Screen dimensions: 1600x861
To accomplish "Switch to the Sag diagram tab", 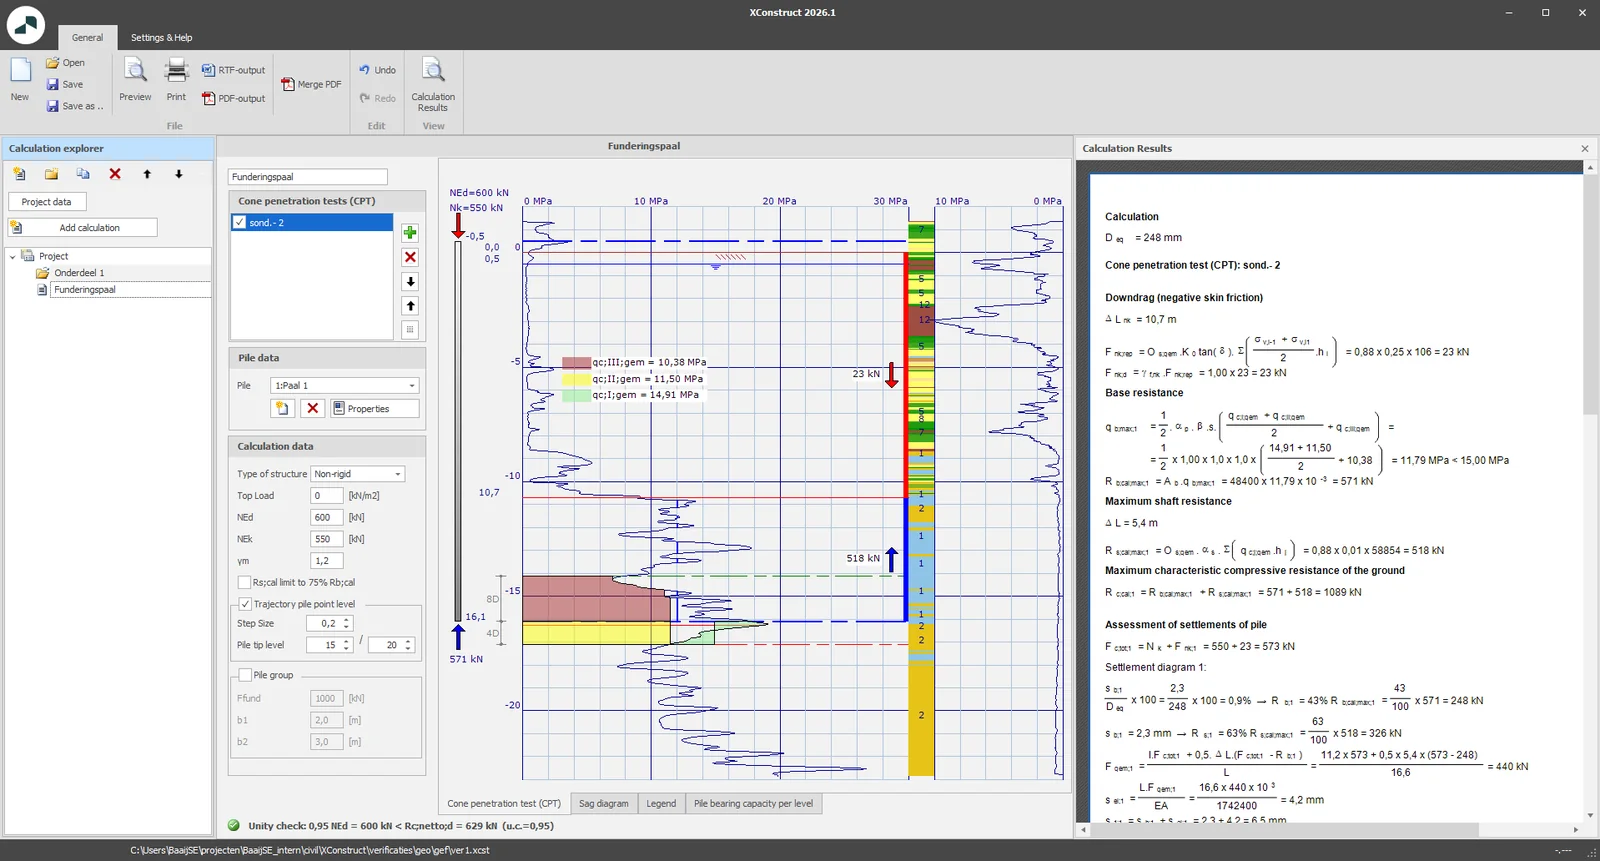I will (604, 803).
